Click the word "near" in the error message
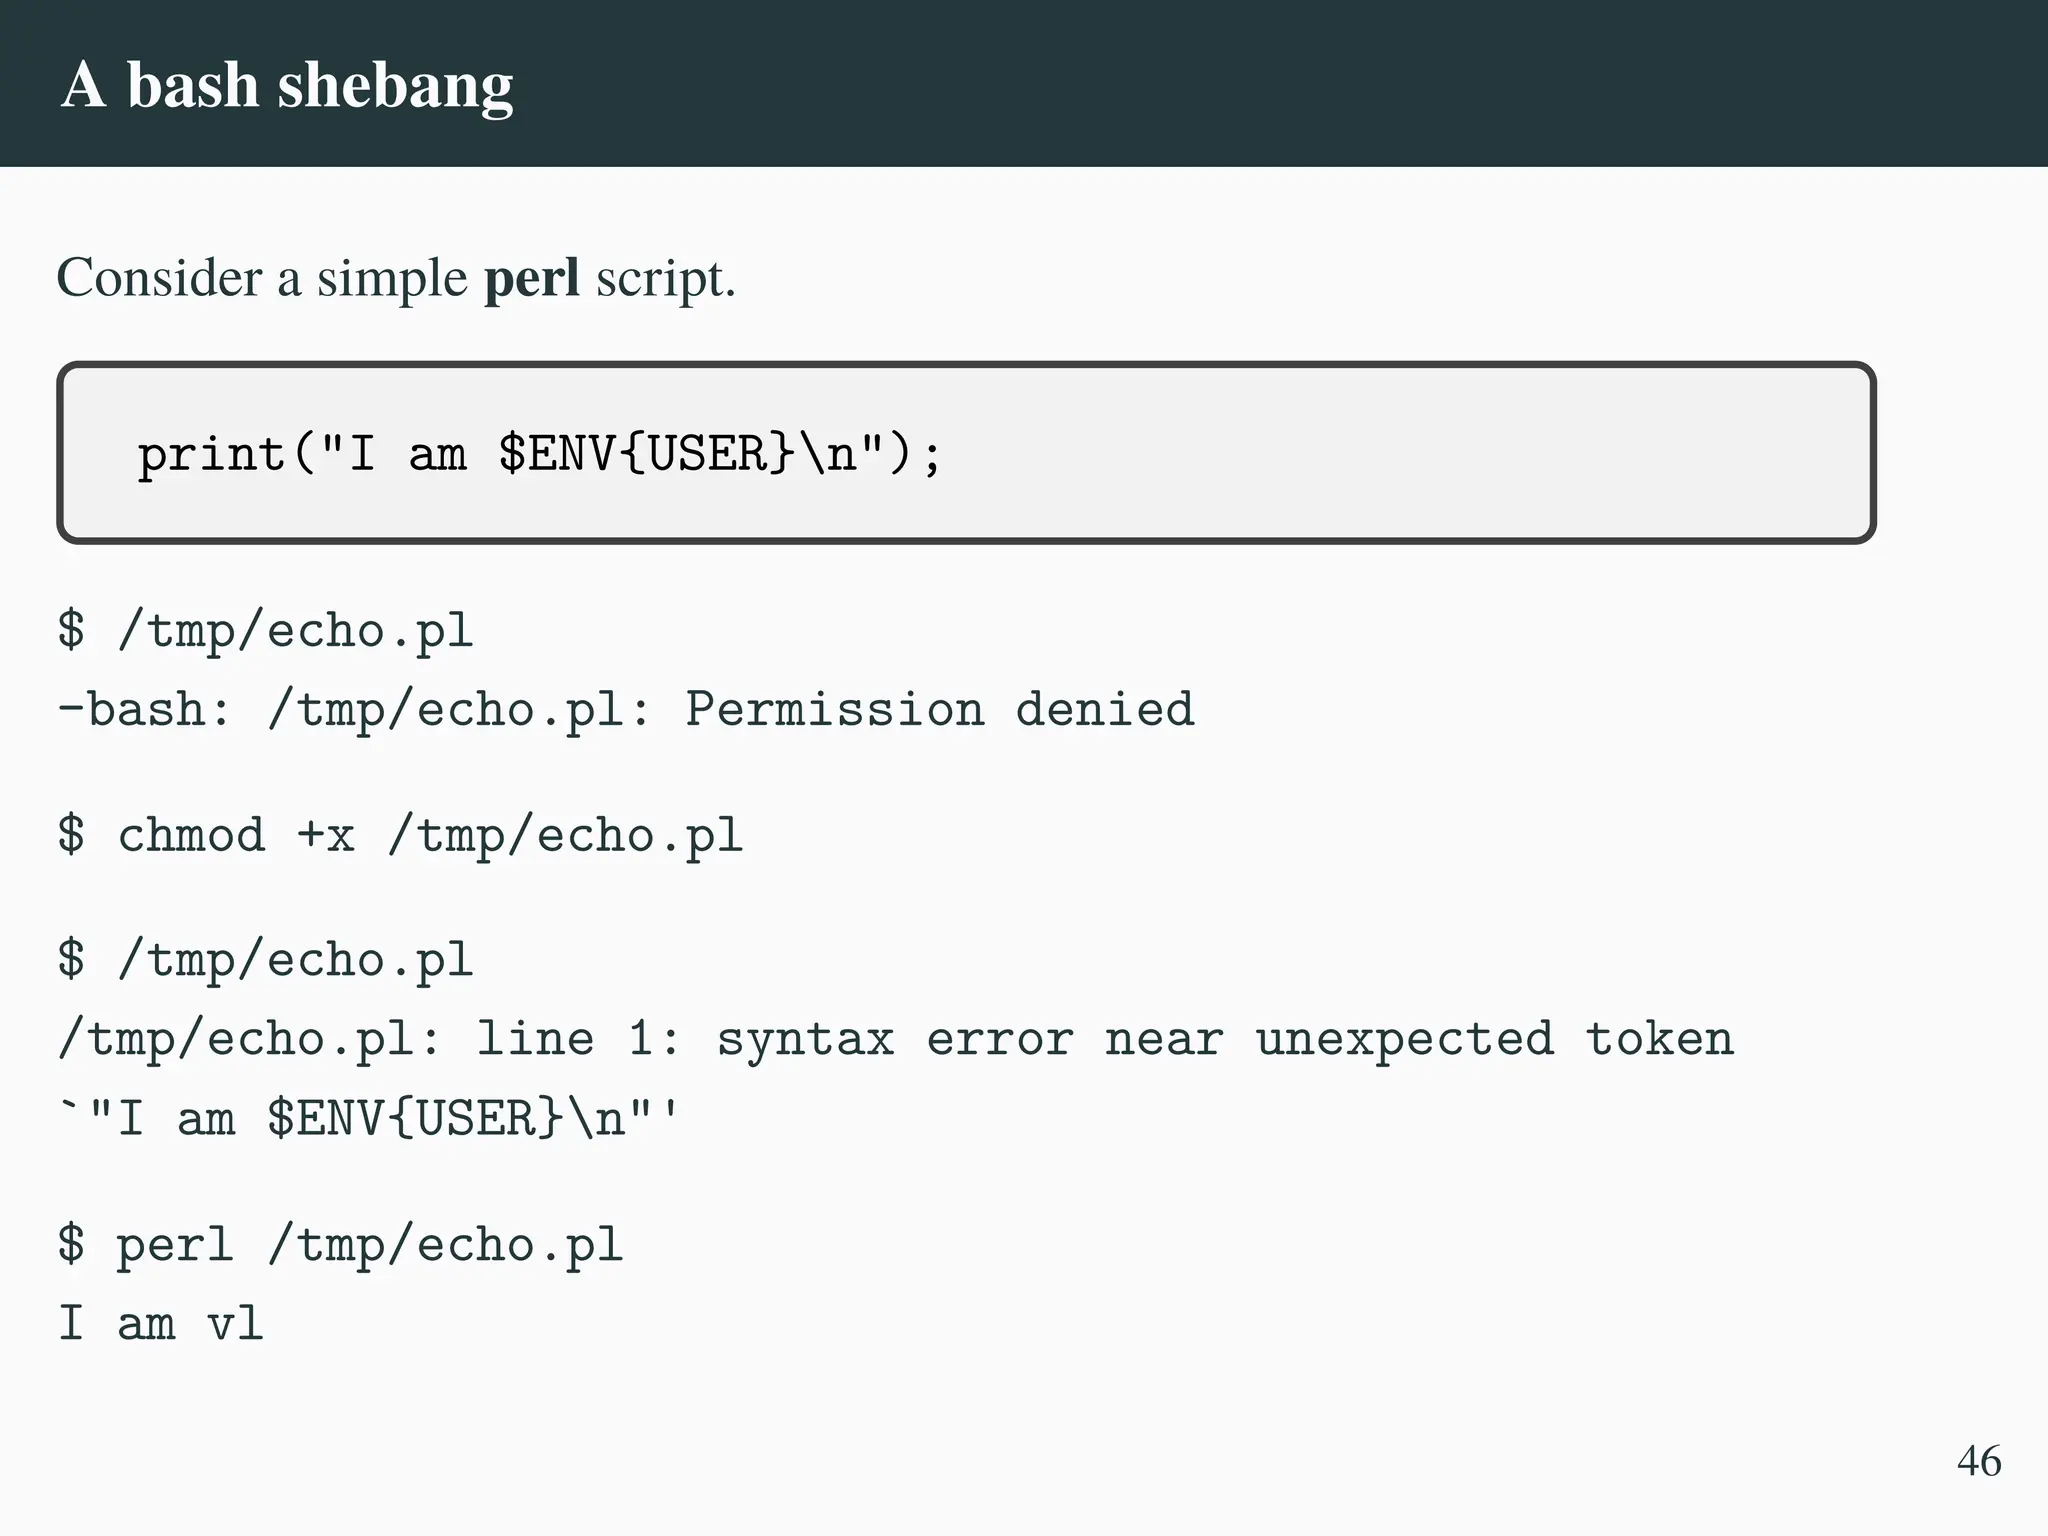The height and width of the screenshot is (1536, 2048). click(1163, 1039)
